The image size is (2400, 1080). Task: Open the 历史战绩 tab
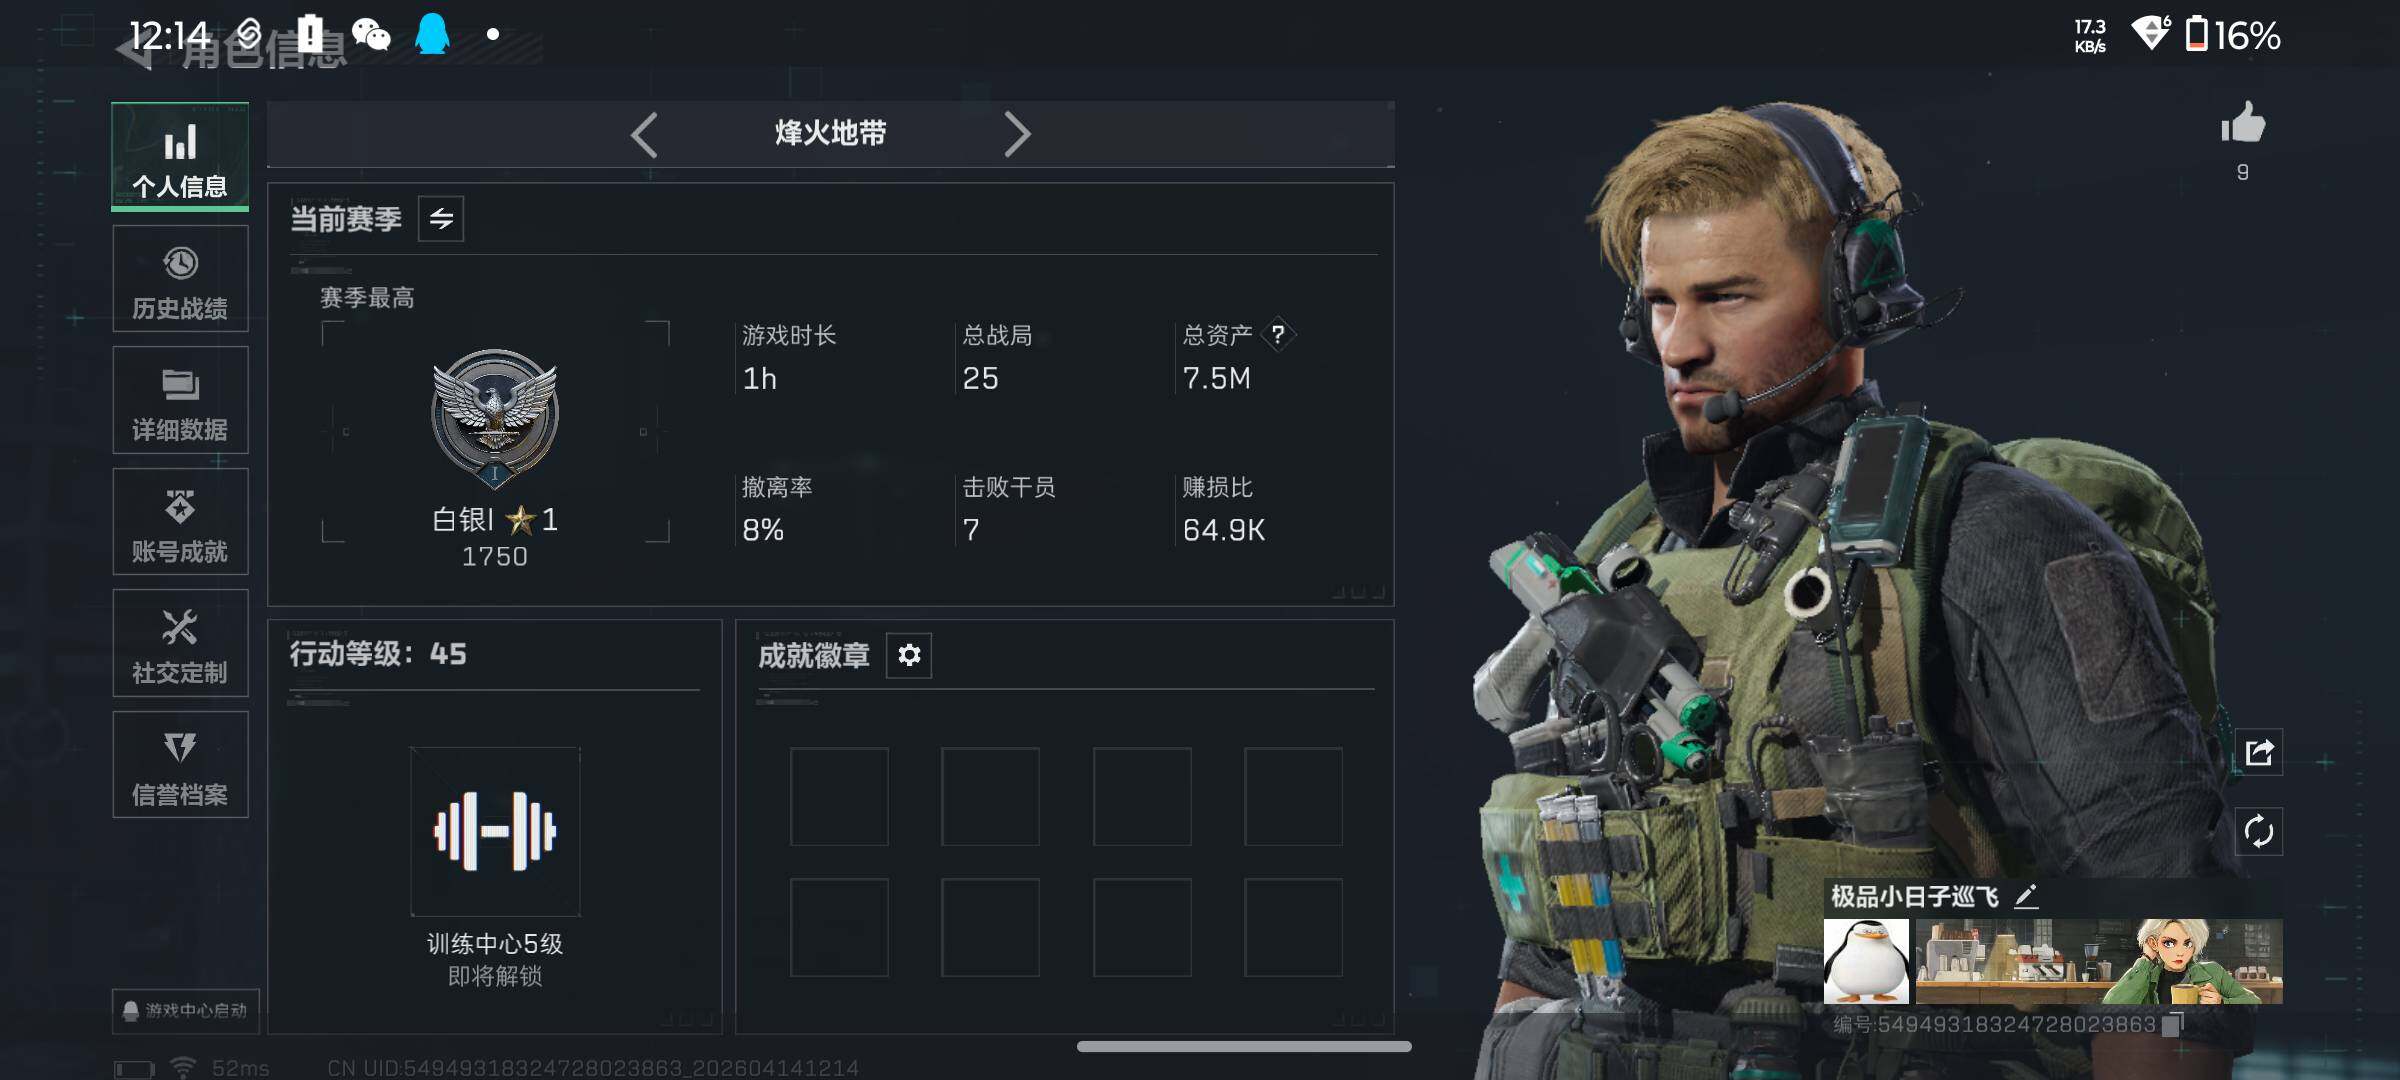coord(180,279)
